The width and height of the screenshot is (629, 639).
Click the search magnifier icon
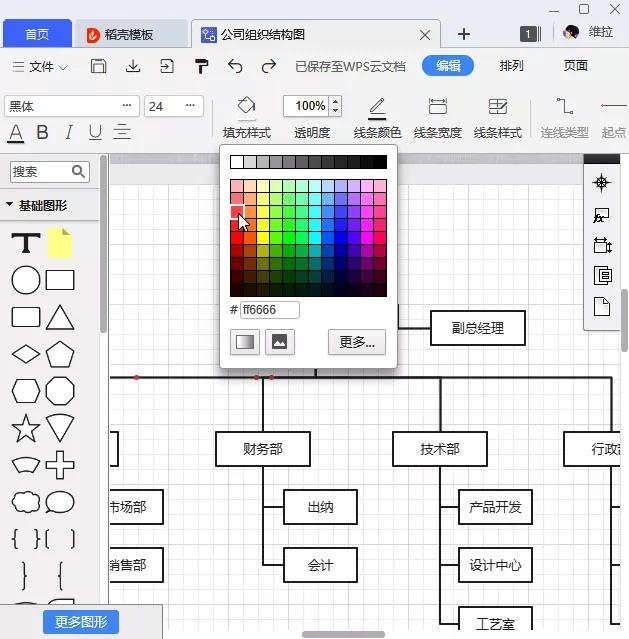tap(78, 172)
